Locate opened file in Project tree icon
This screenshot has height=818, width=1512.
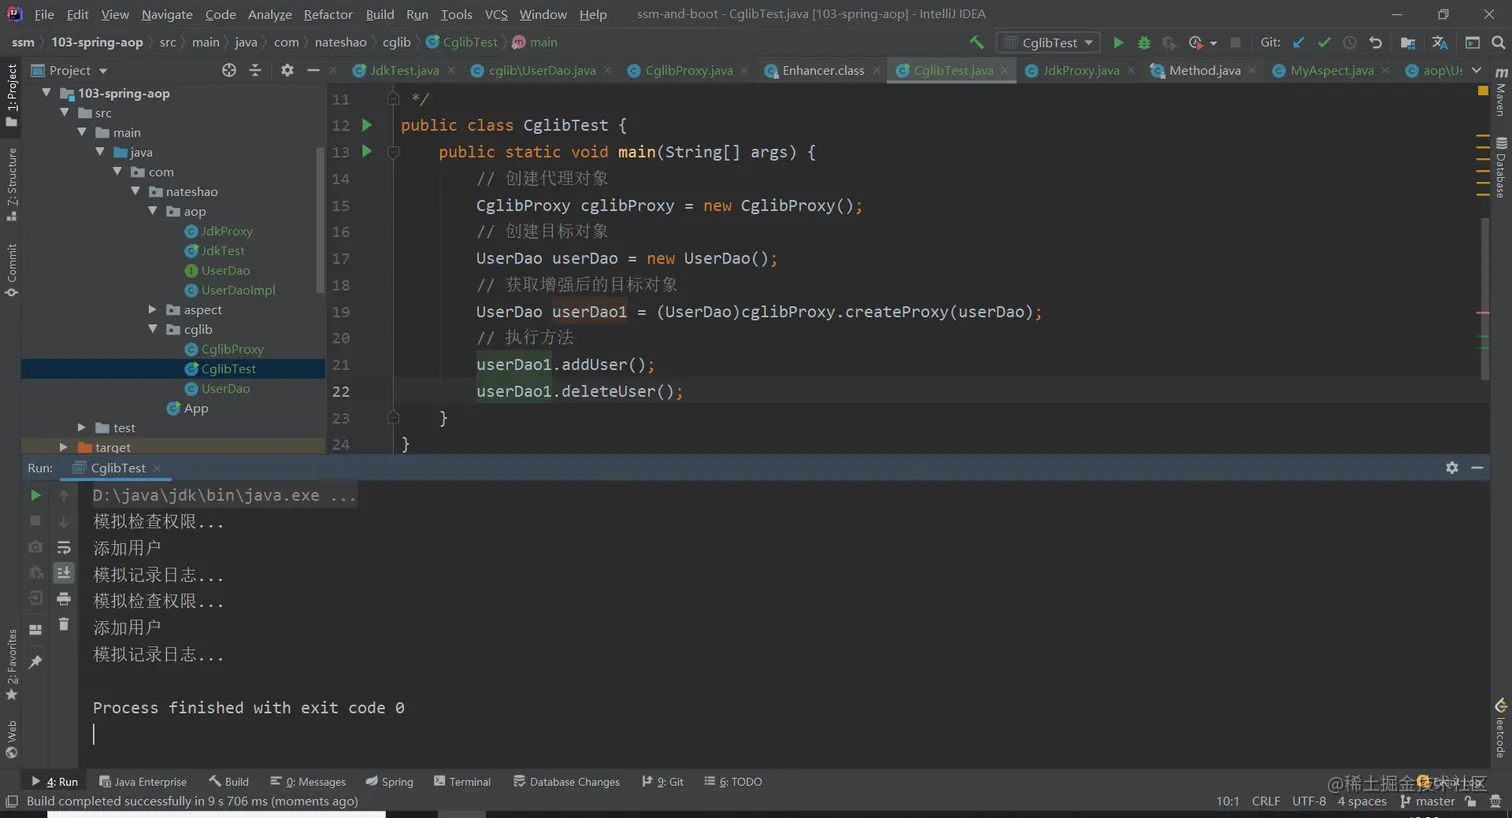coord(229,70)
